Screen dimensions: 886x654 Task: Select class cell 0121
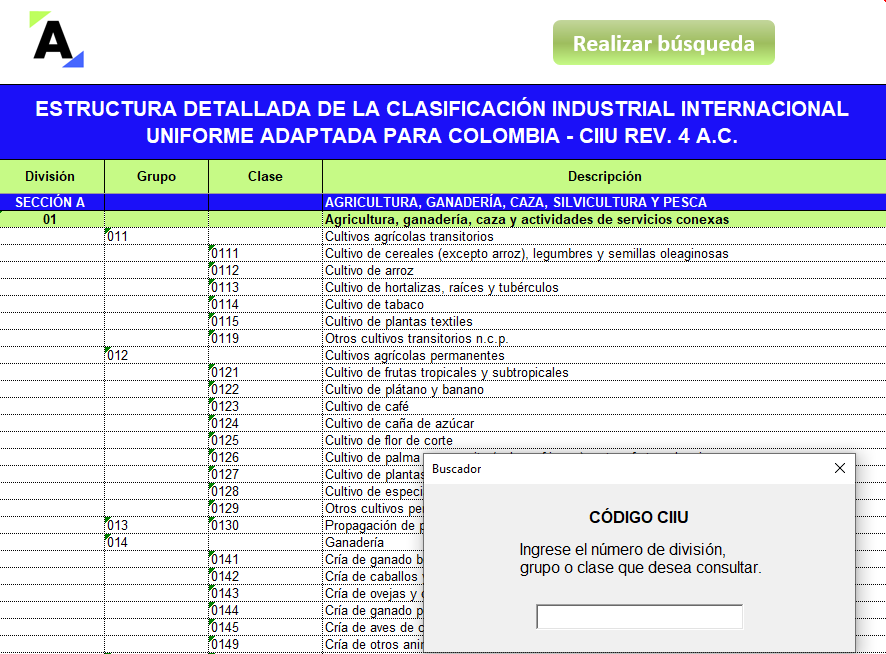(266, 372)
